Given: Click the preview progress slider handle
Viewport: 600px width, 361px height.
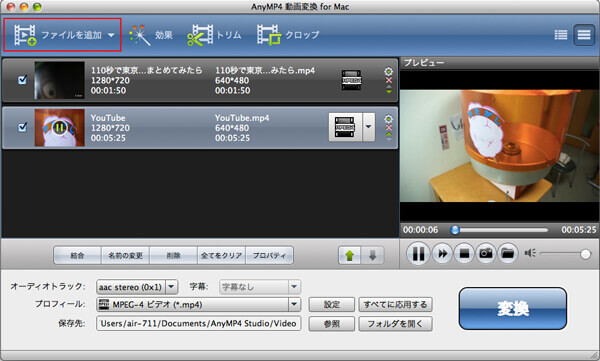Looking at the screenshot, I should (455, 230).
